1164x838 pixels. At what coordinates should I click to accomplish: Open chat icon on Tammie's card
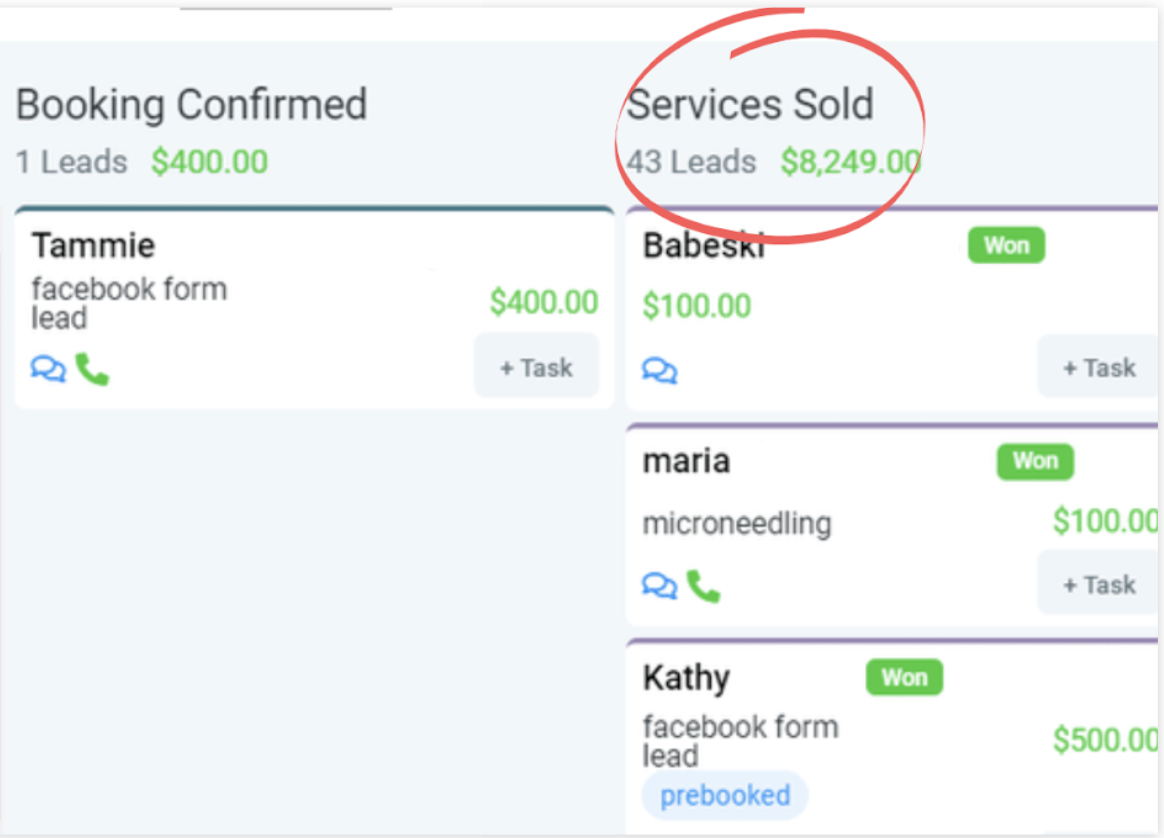point(48,368)
